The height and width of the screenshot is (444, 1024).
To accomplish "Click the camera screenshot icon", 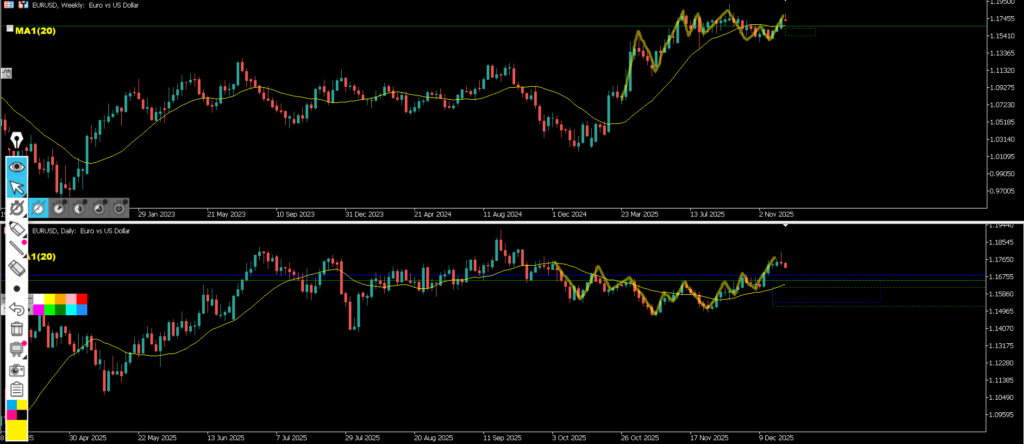I will pyautogui.click(x=16, y=369).
